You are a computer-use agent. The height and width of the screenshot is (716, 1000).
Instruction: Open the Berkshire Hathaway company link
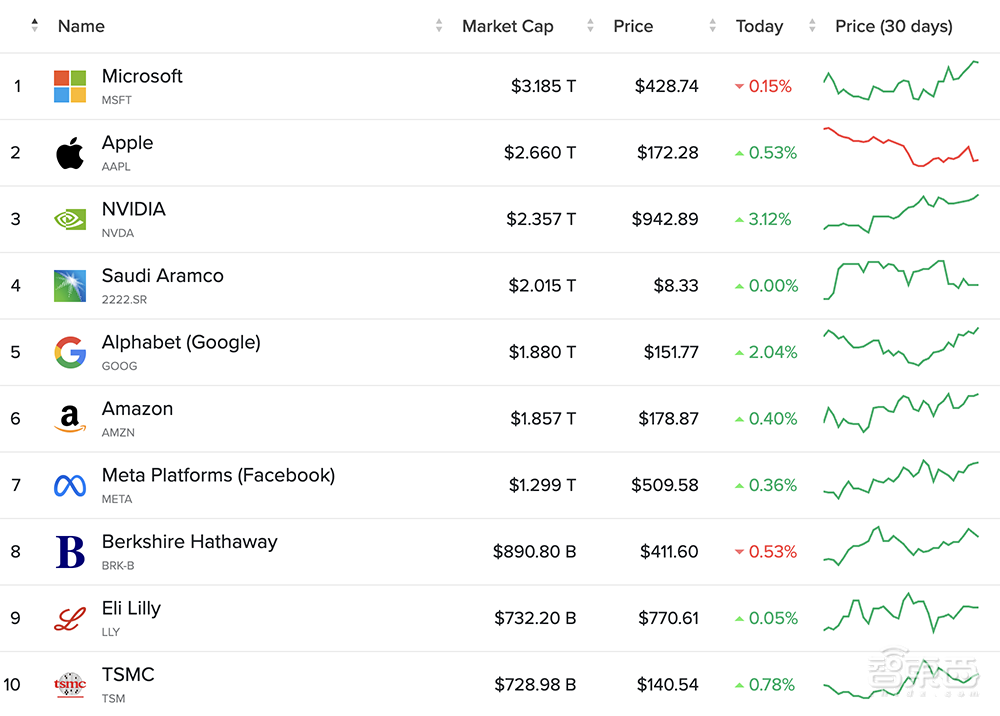(x=189, y=542)
